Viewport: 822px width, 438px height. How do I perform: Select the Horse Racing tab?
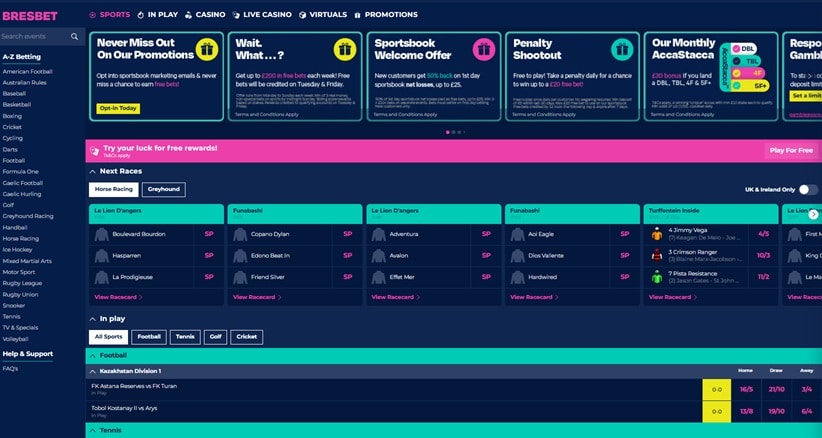[x=114, y=189]
